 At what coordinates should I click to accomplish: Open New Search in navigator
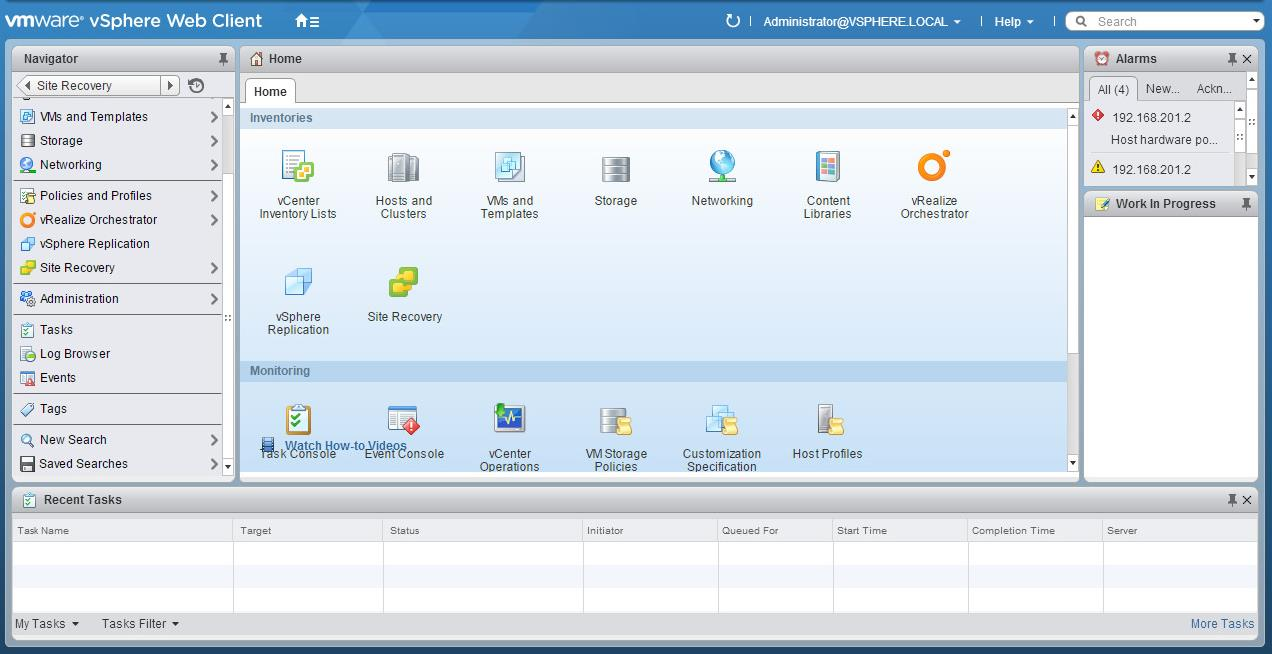[73, 440]
